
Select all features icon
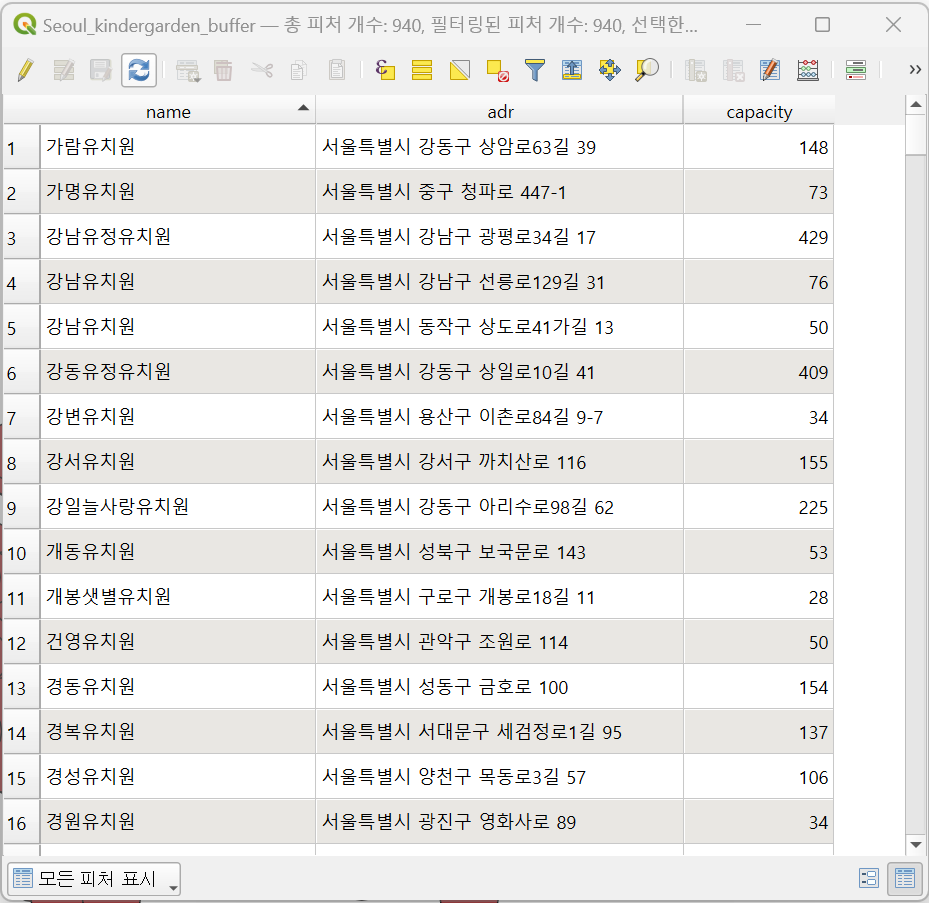click(x=422, y=71)
